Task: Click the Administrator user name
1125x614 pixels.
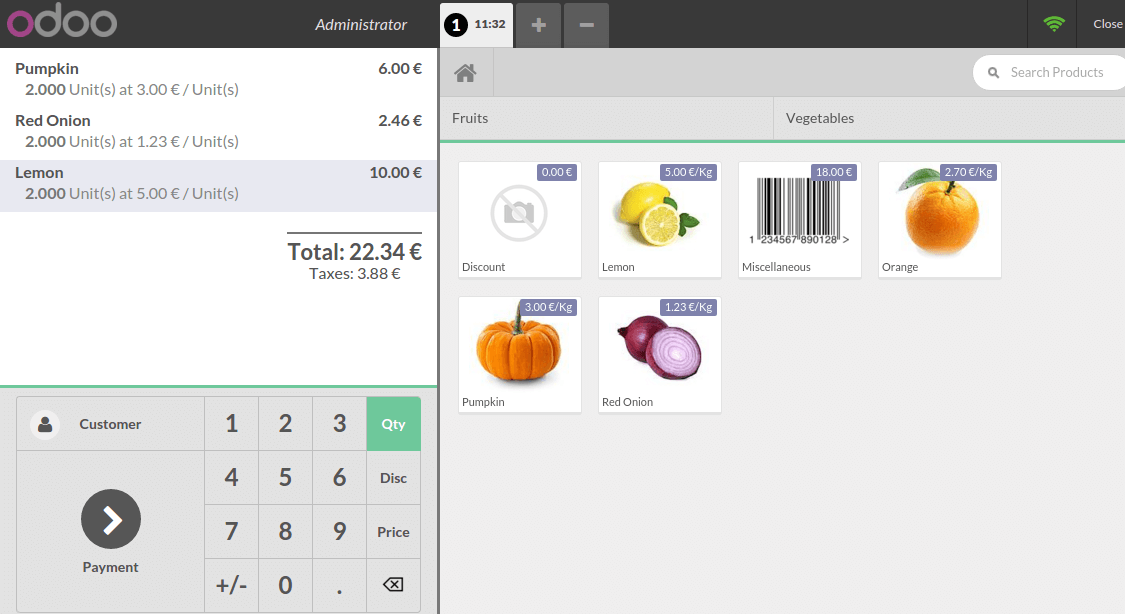Action: click(x=361, y=24)
